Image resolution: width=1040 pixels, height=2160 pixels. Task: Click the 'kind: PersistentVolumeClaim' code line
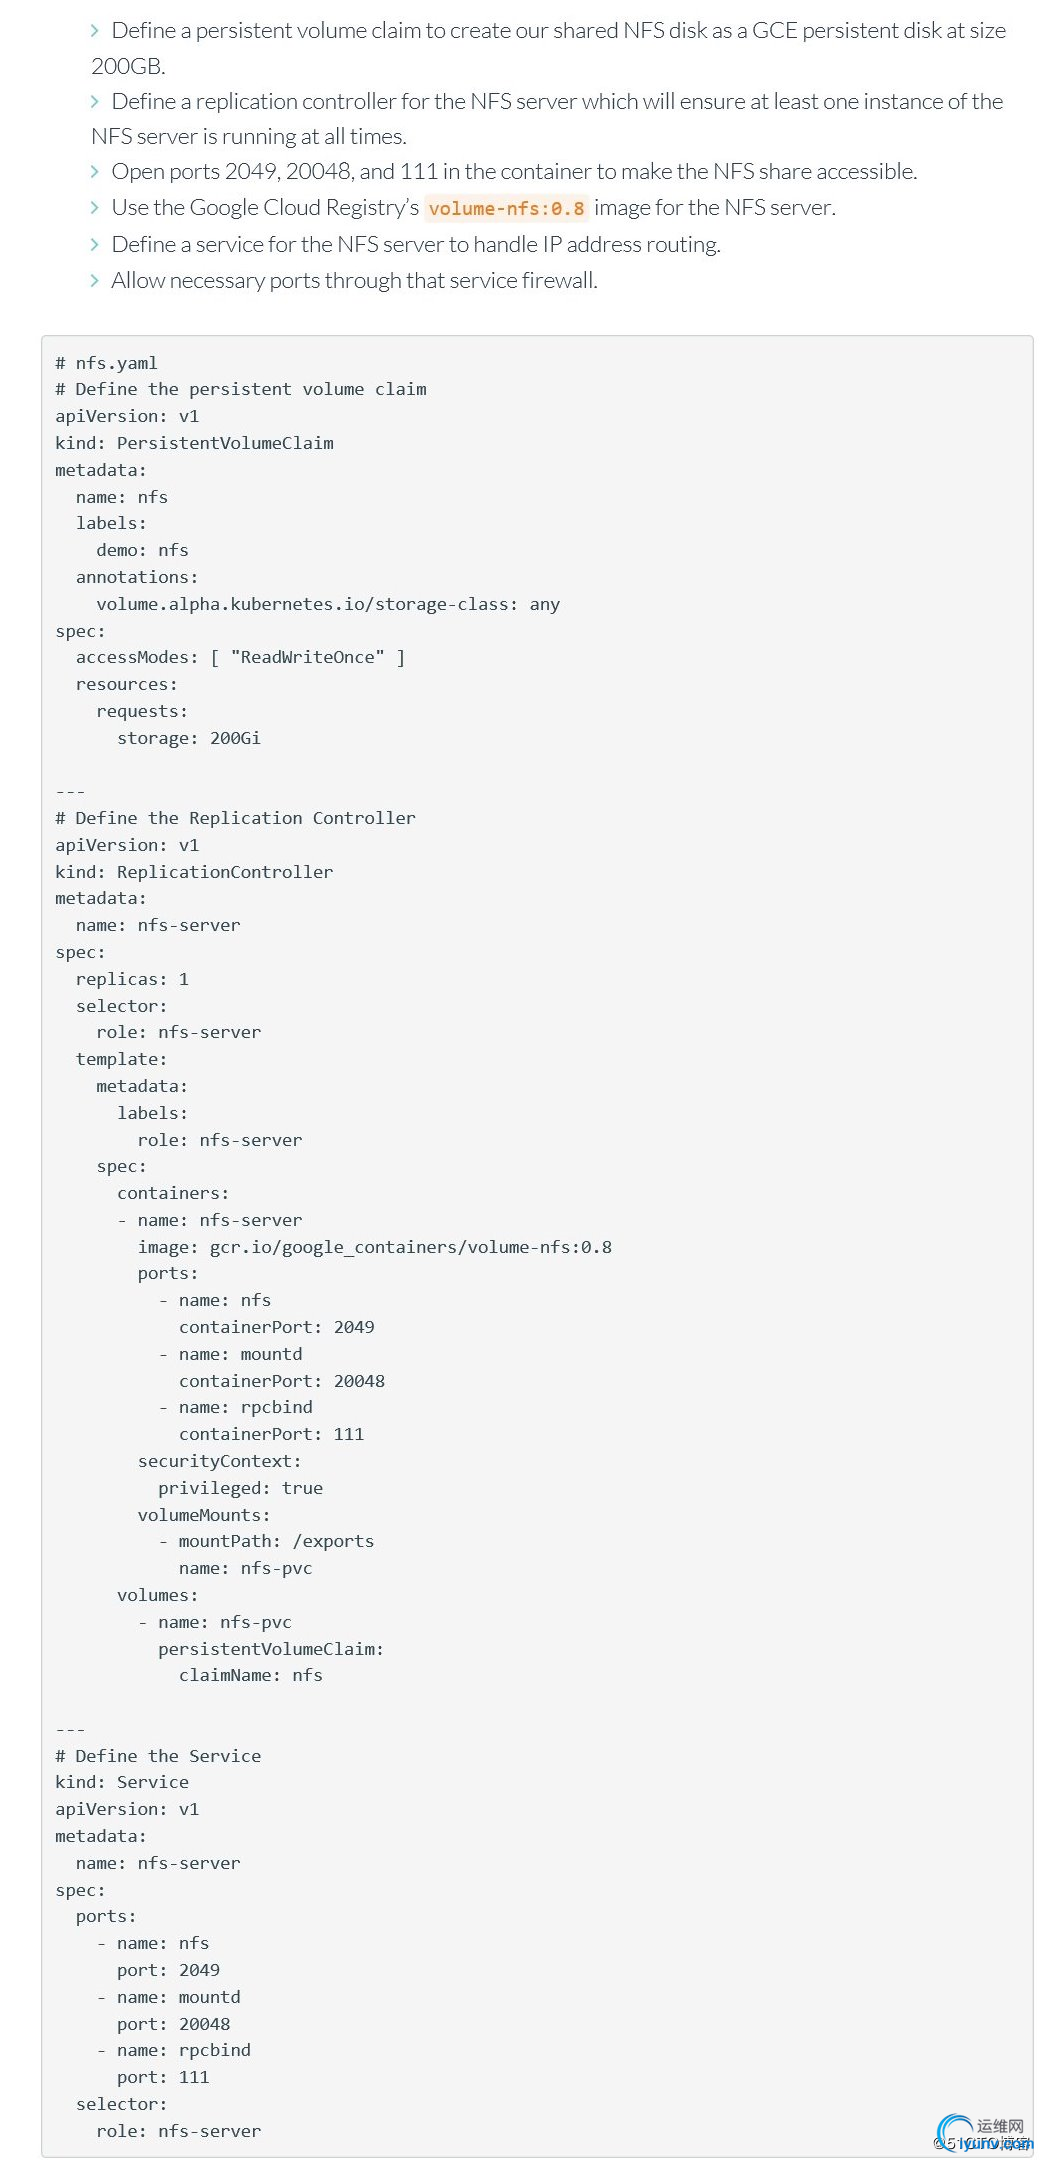point(194,443)
